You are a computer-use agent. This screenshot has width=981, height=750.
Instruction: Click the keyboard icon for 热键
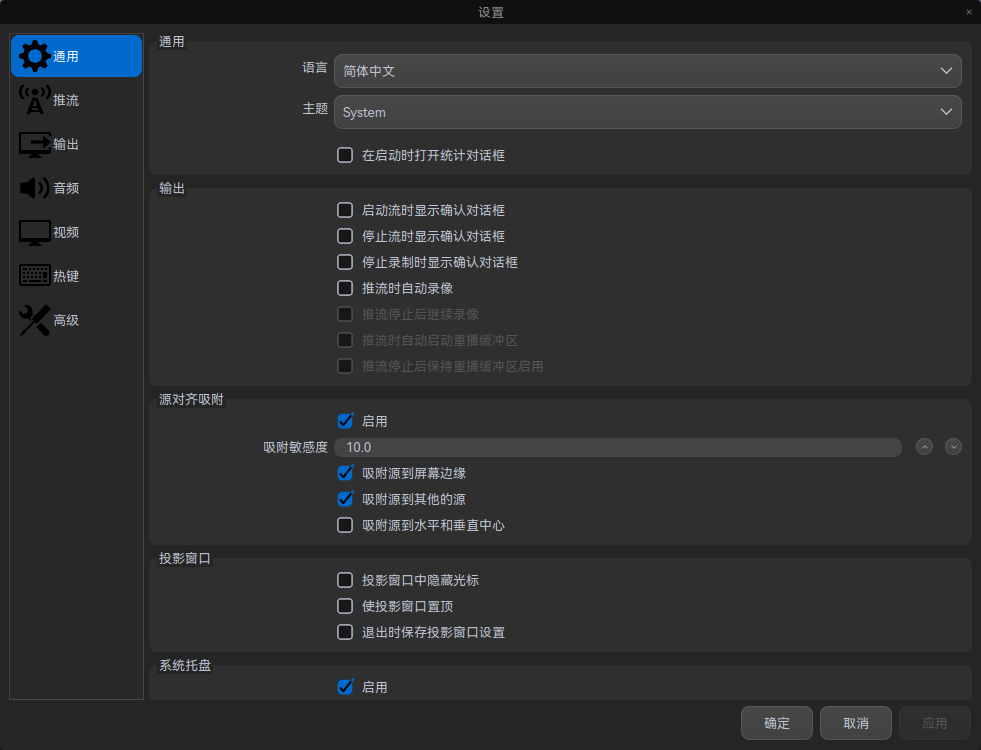tap(34, 276)
